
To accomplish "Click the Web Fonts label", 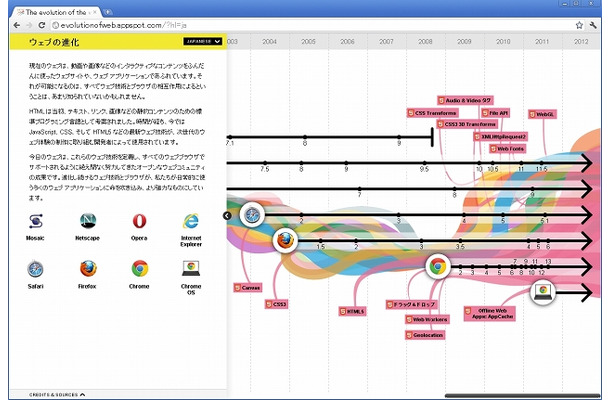I will pyautogui.click(x=508, y=149).
